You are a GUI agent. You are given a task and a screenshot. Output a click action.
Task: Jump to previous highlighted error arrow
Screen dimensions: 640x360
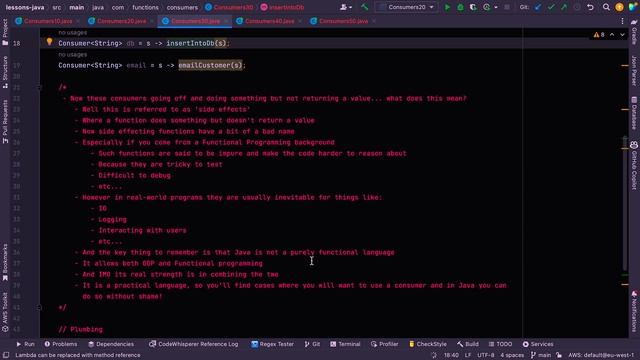tap(612, 35)
